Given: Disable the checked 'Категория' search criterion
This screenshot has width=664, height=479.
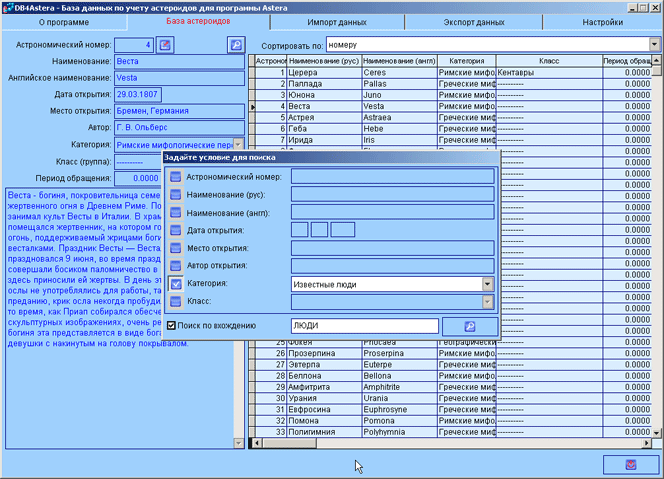Looking at the screenshot, I should pos(176,284).
